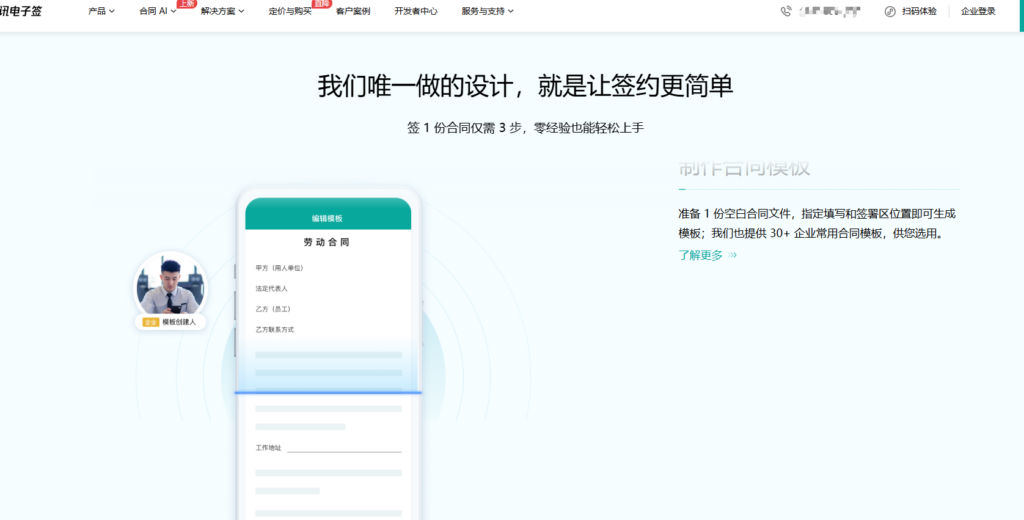Click the 劳动合同 title text

327,242
